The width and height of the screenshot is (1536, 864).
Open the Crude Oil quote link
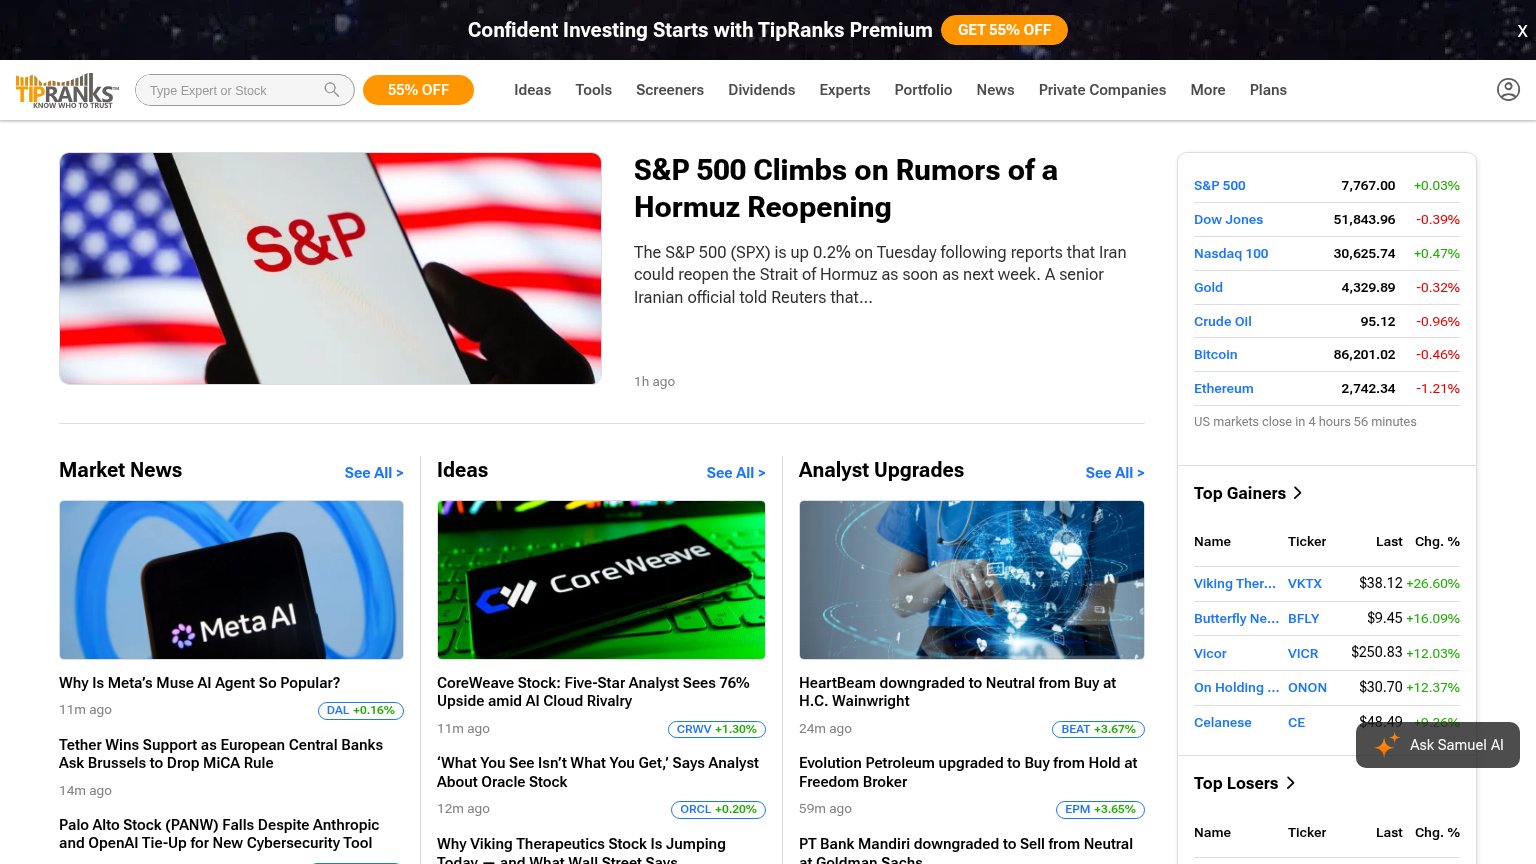(1222, 321)
